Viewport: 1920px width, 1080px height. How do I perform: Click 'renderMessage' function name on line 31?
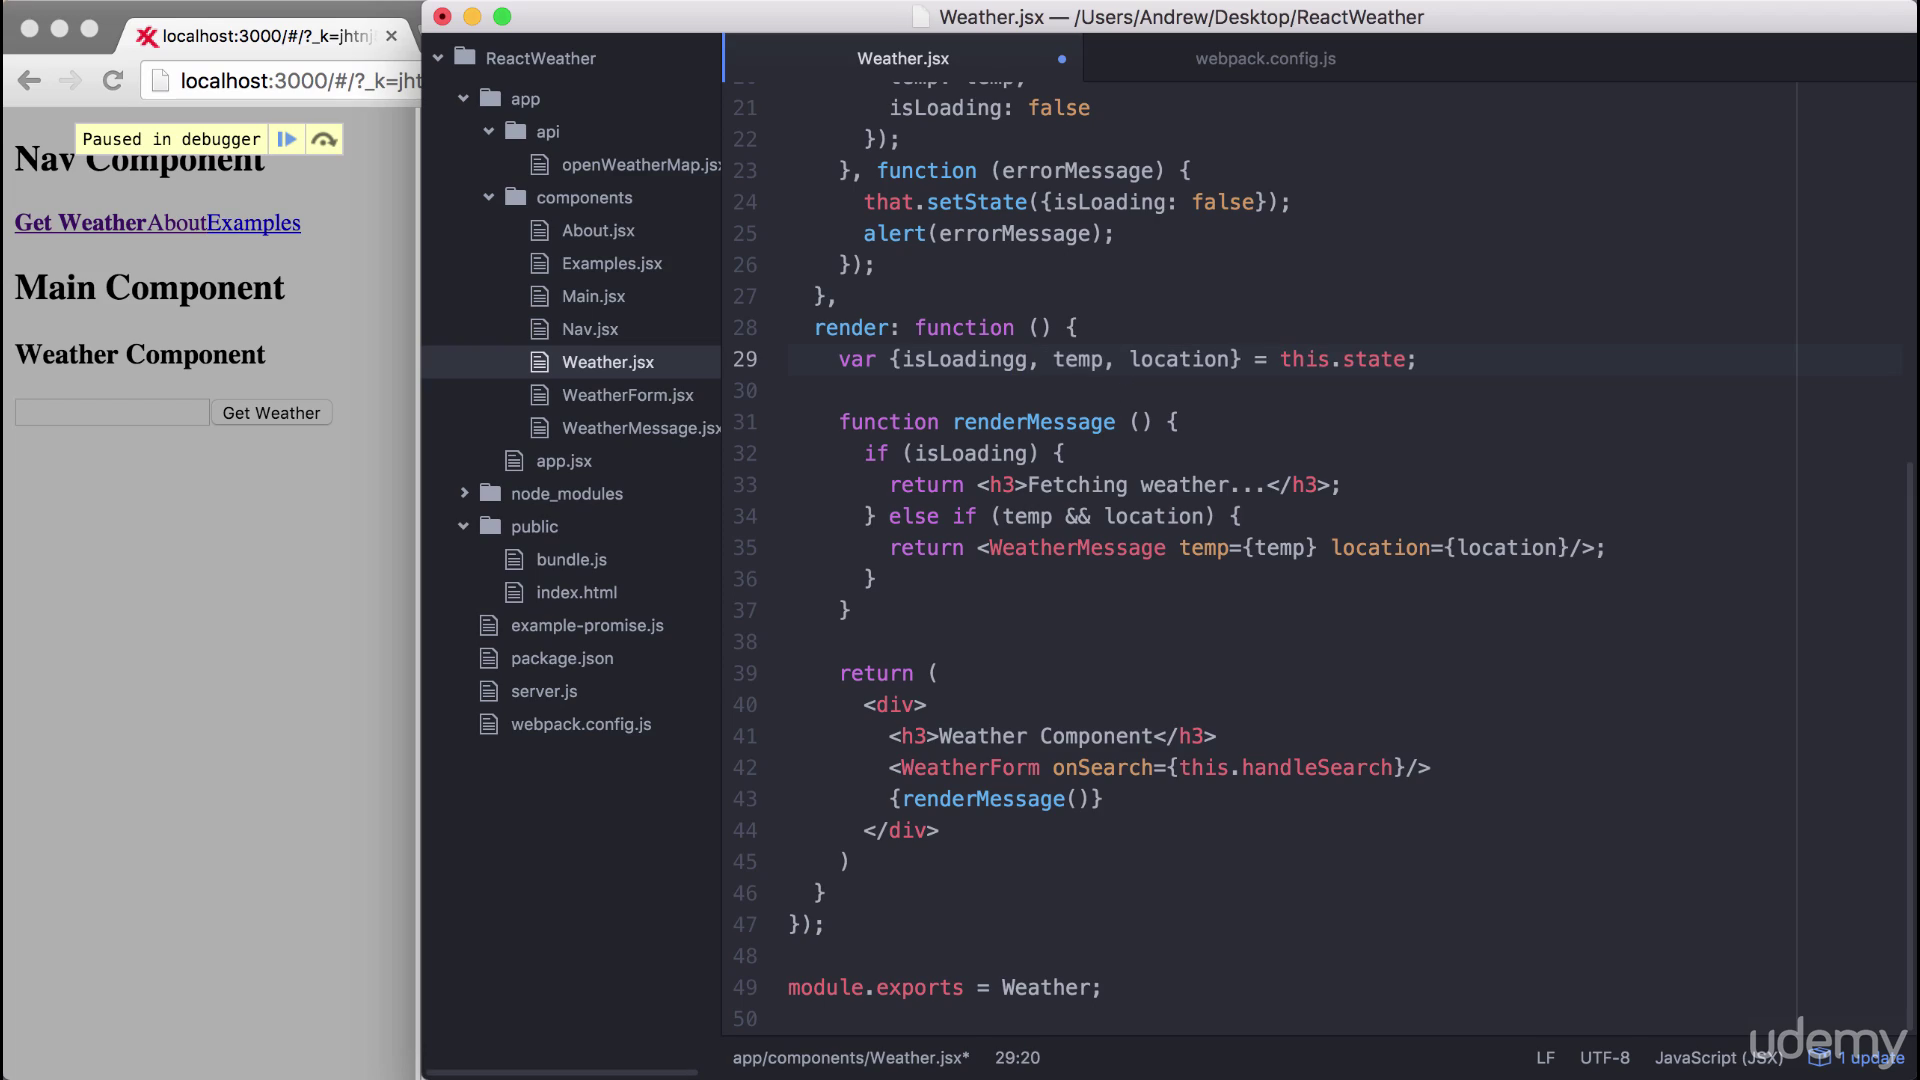pos(1033,423)
